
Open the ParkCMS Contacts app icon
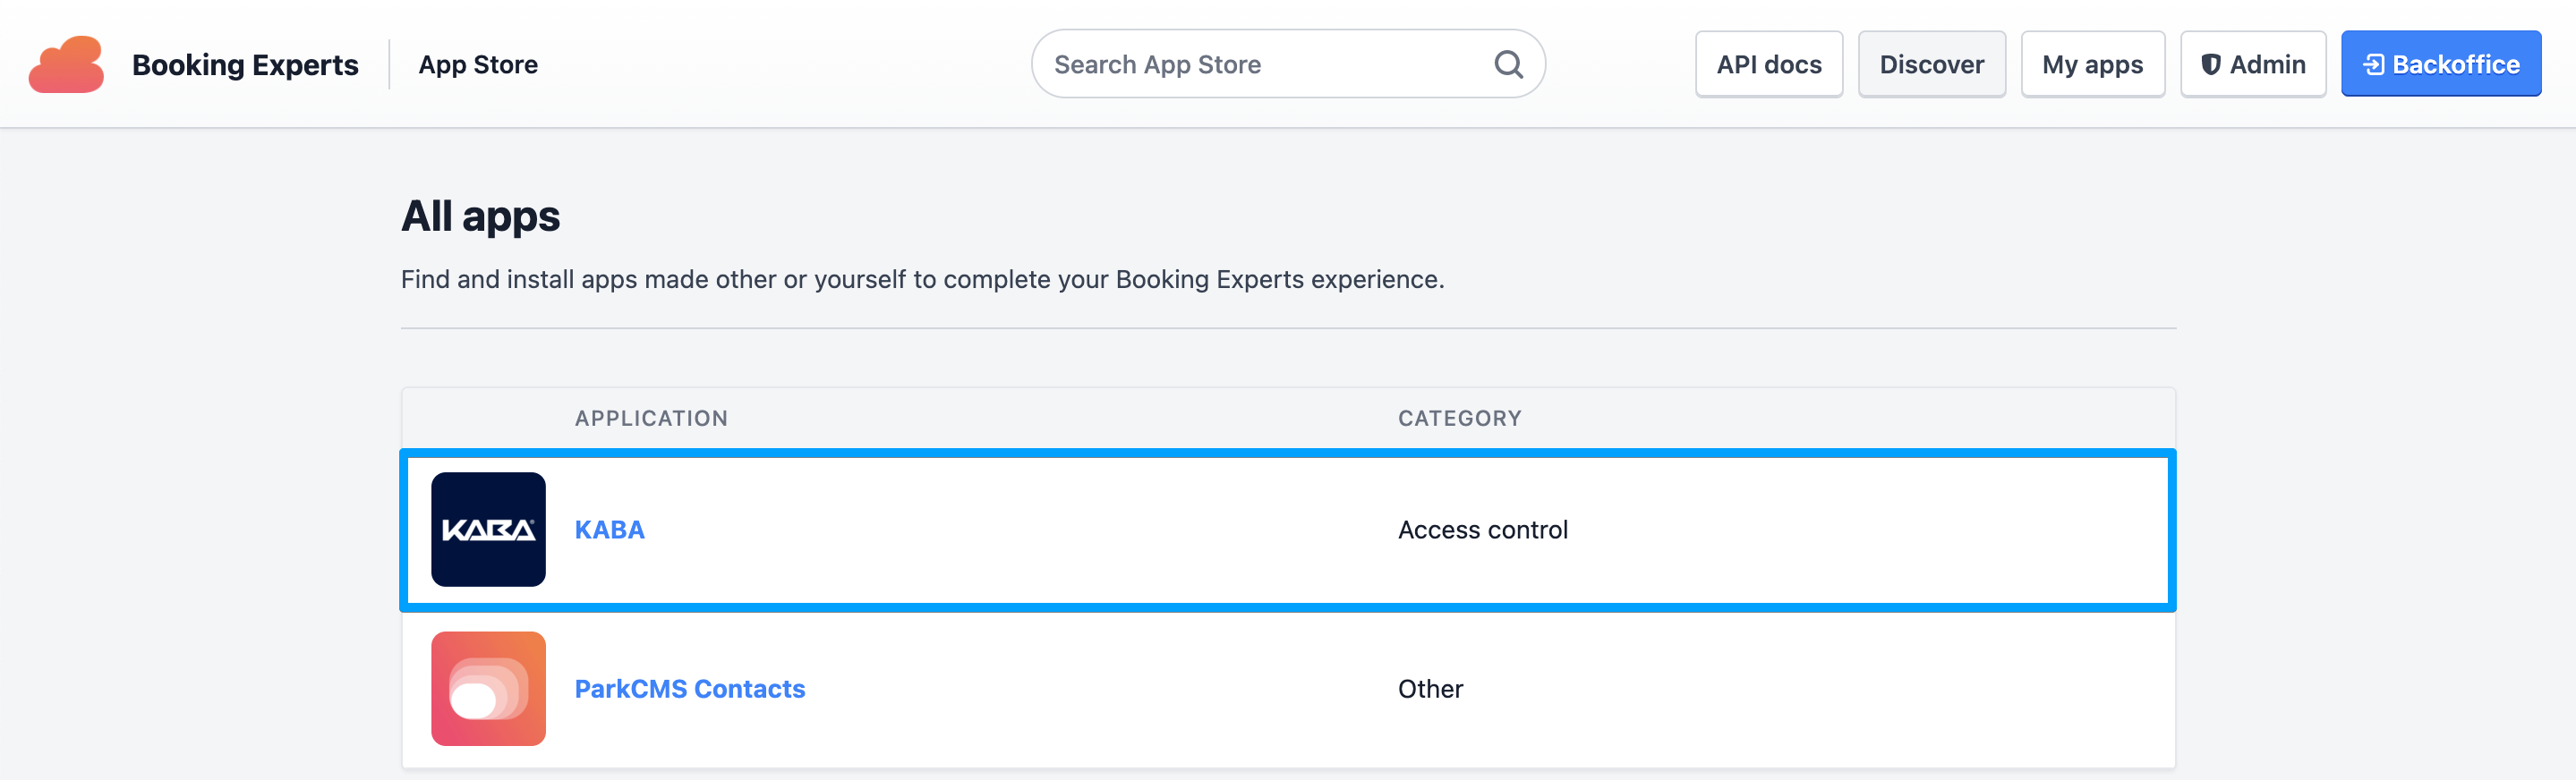tap(488, 688)
